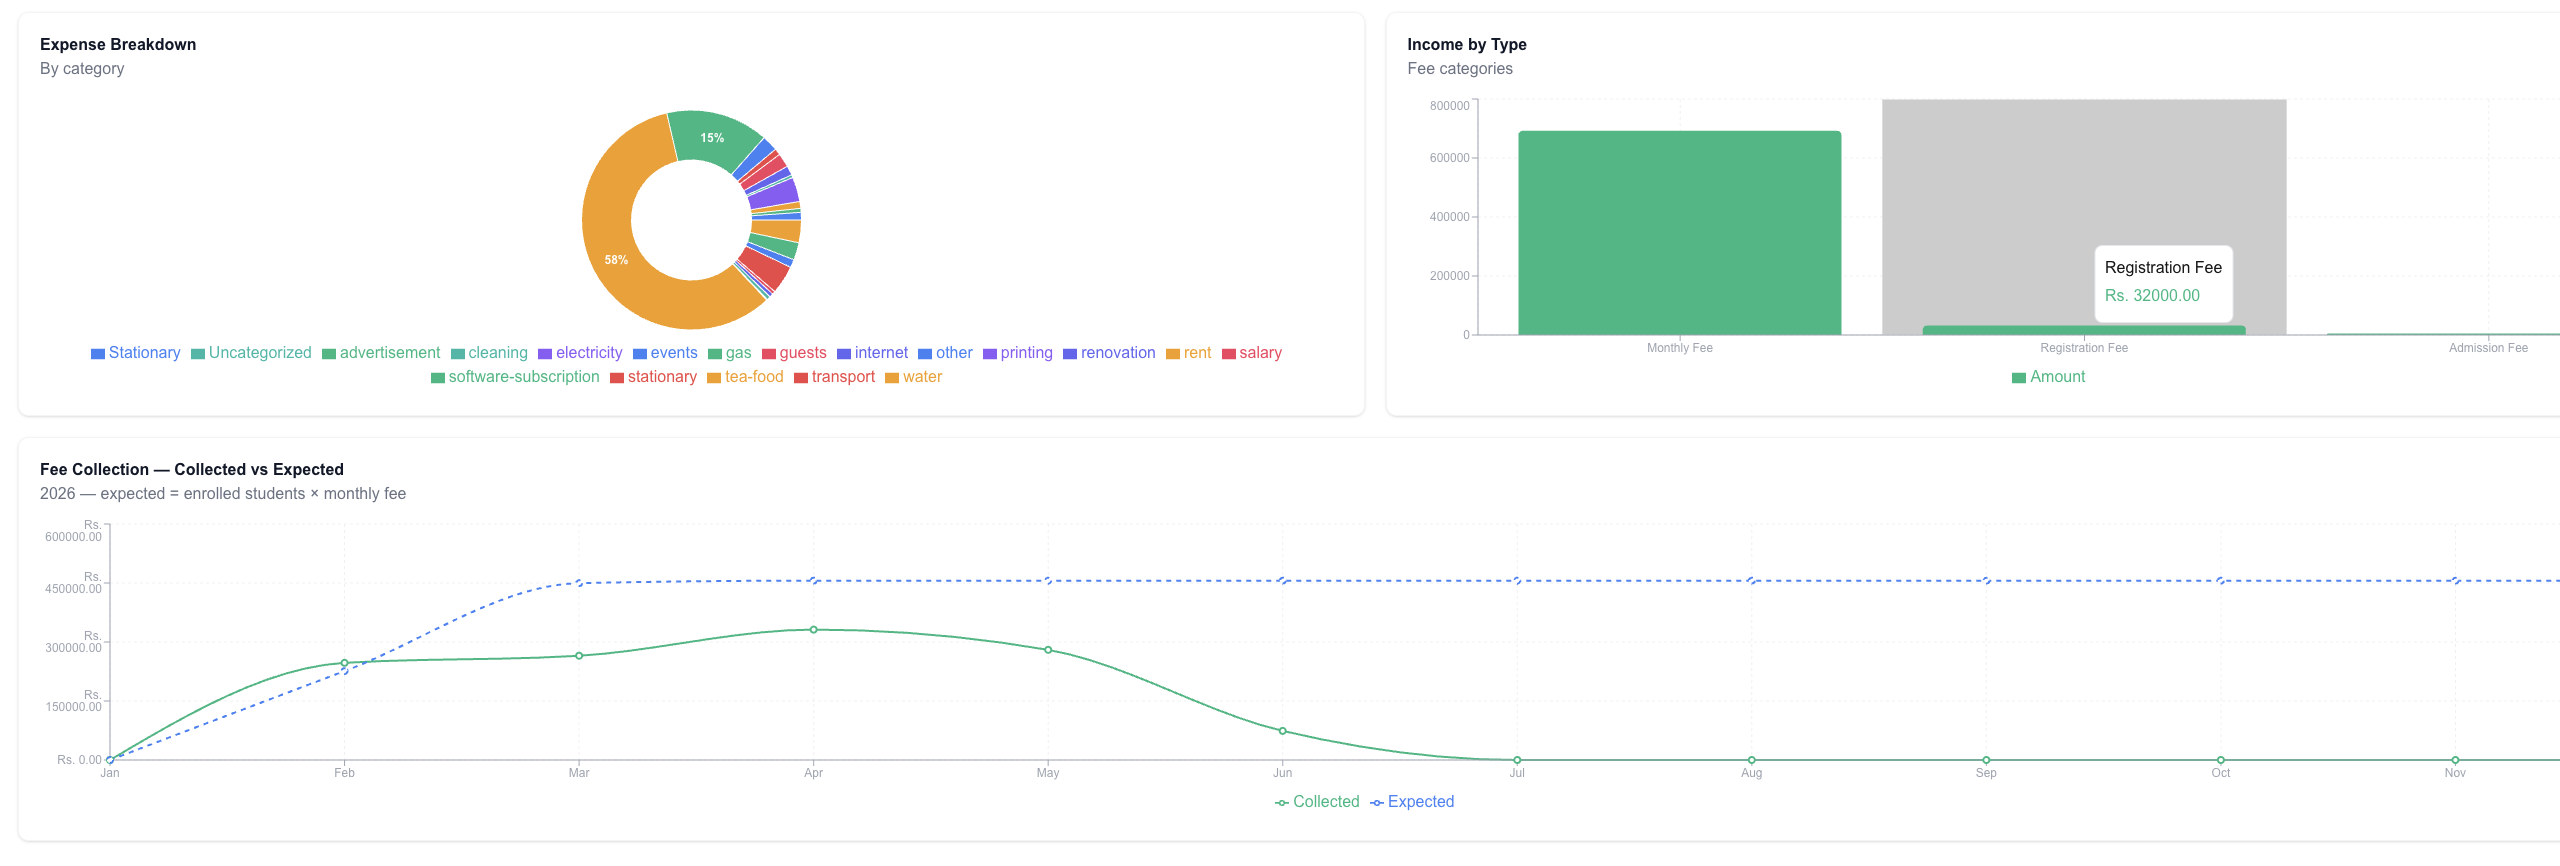The image size is (2560, 866).
Task: Hide the gas category in legend
Action: tap(730, 353)
